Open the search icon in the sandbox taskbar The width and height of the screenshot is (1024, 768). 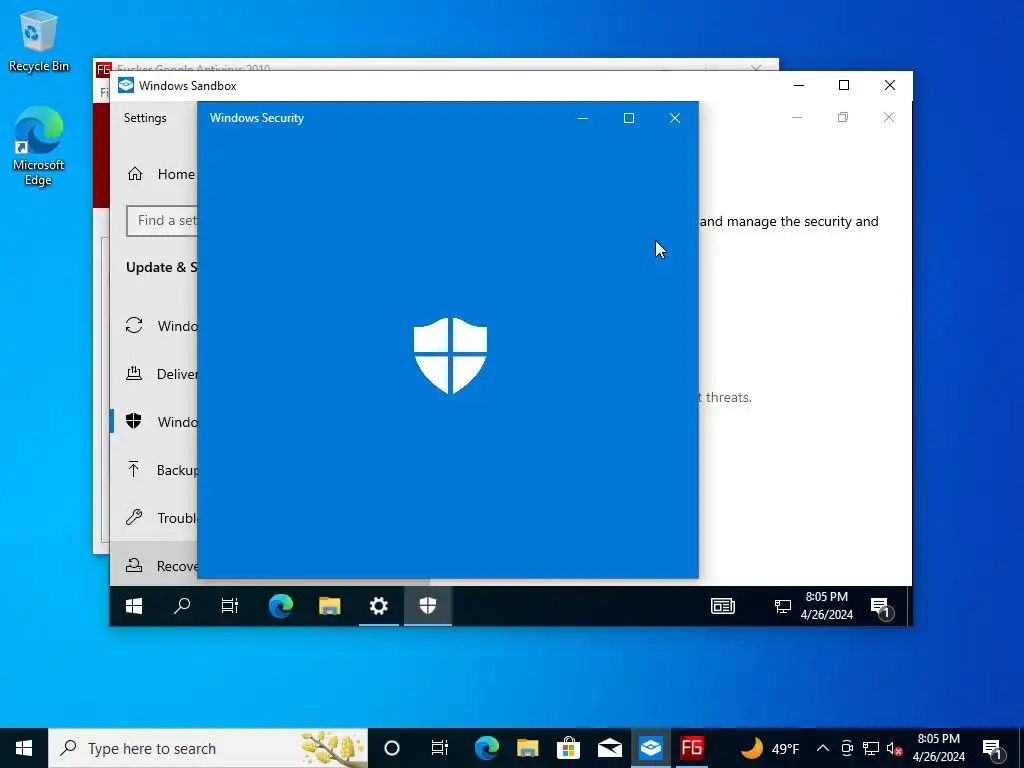coord(182,606)
